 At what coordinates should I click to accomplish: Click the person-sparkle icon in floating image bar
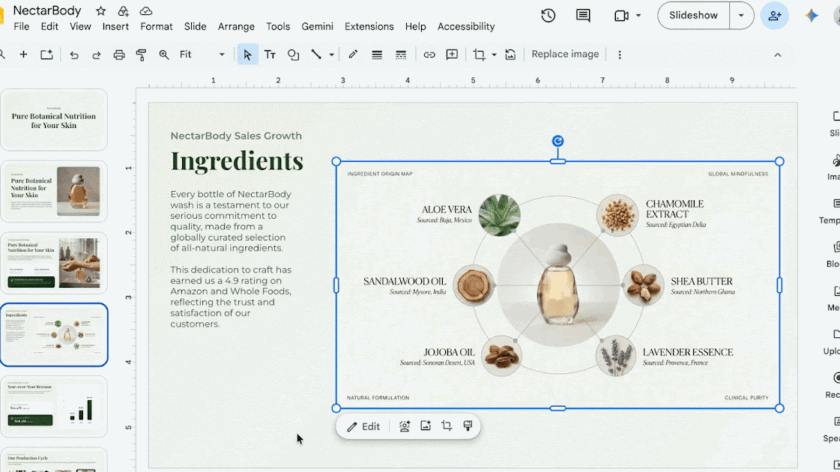point(404,426)
